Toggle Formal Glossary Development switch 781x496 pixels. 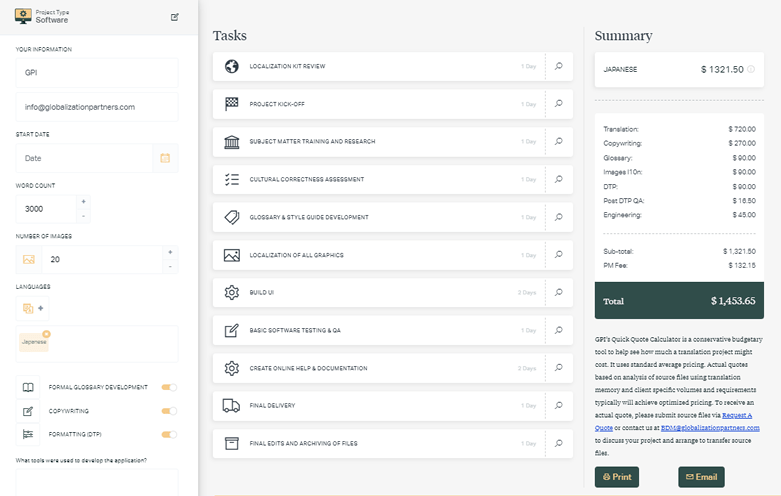[x=169, y=387]
